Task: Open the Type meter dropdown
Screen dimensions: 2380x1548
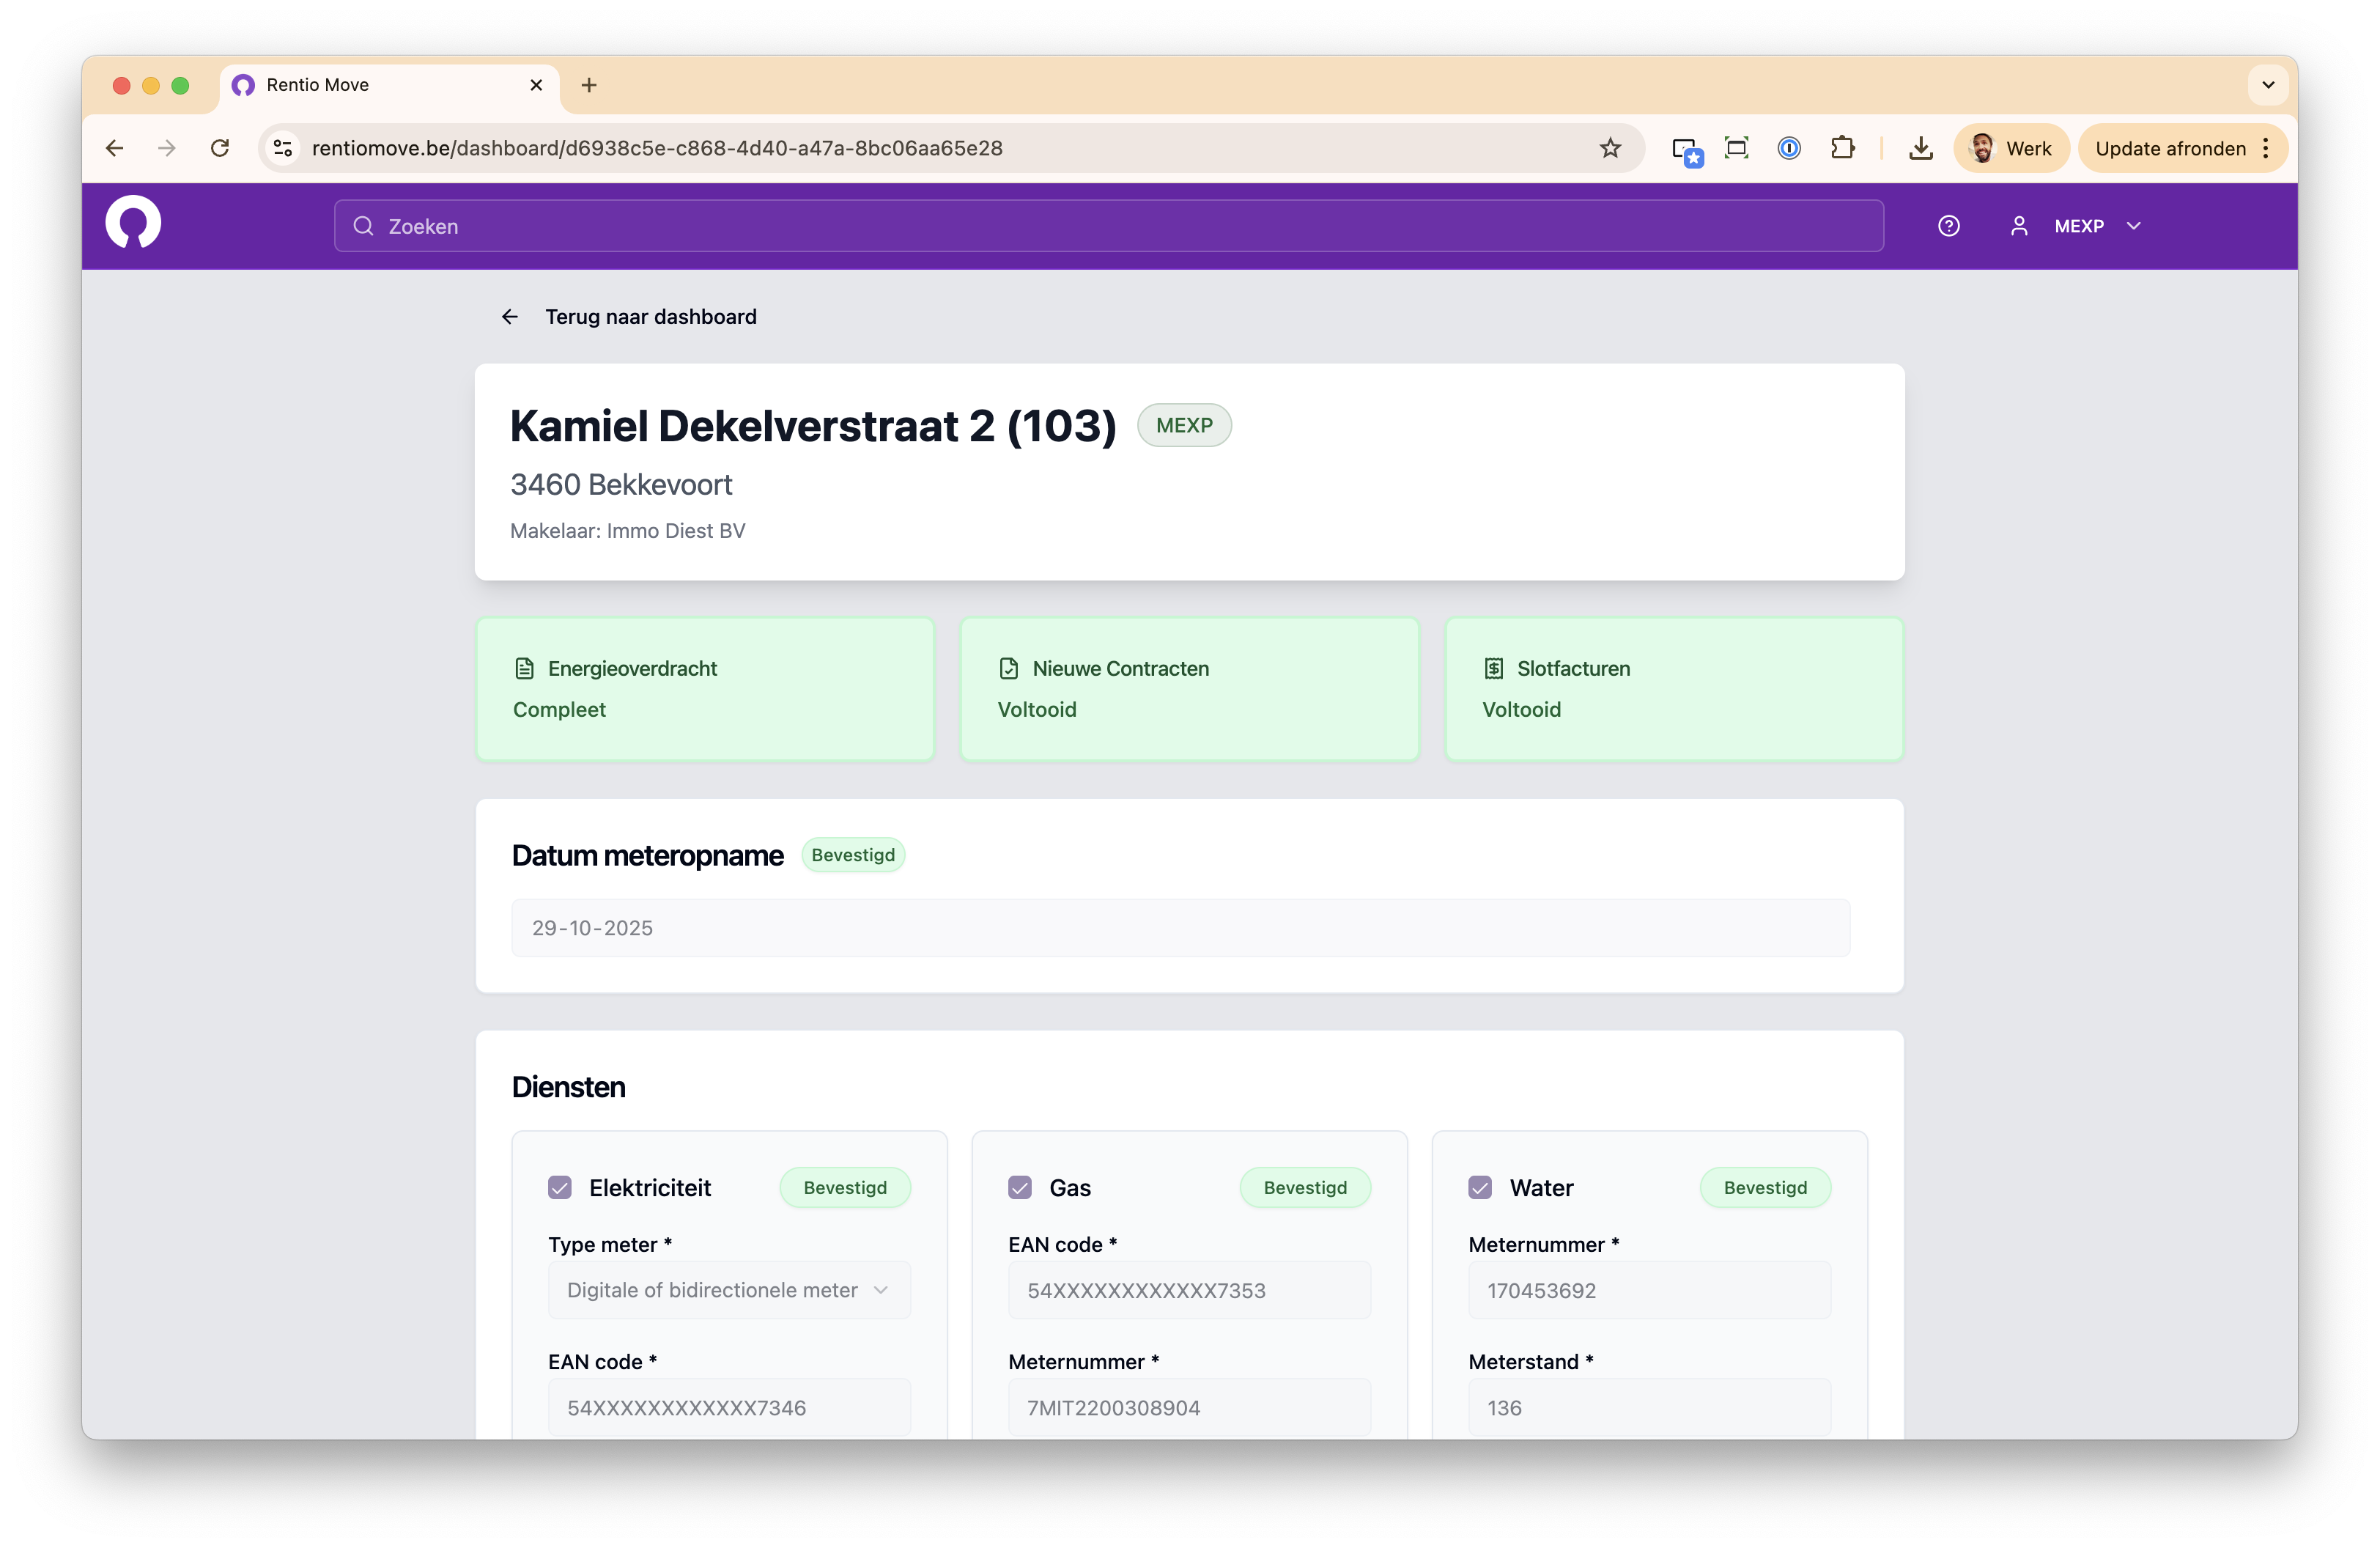Action: [x=729, y=1290]
